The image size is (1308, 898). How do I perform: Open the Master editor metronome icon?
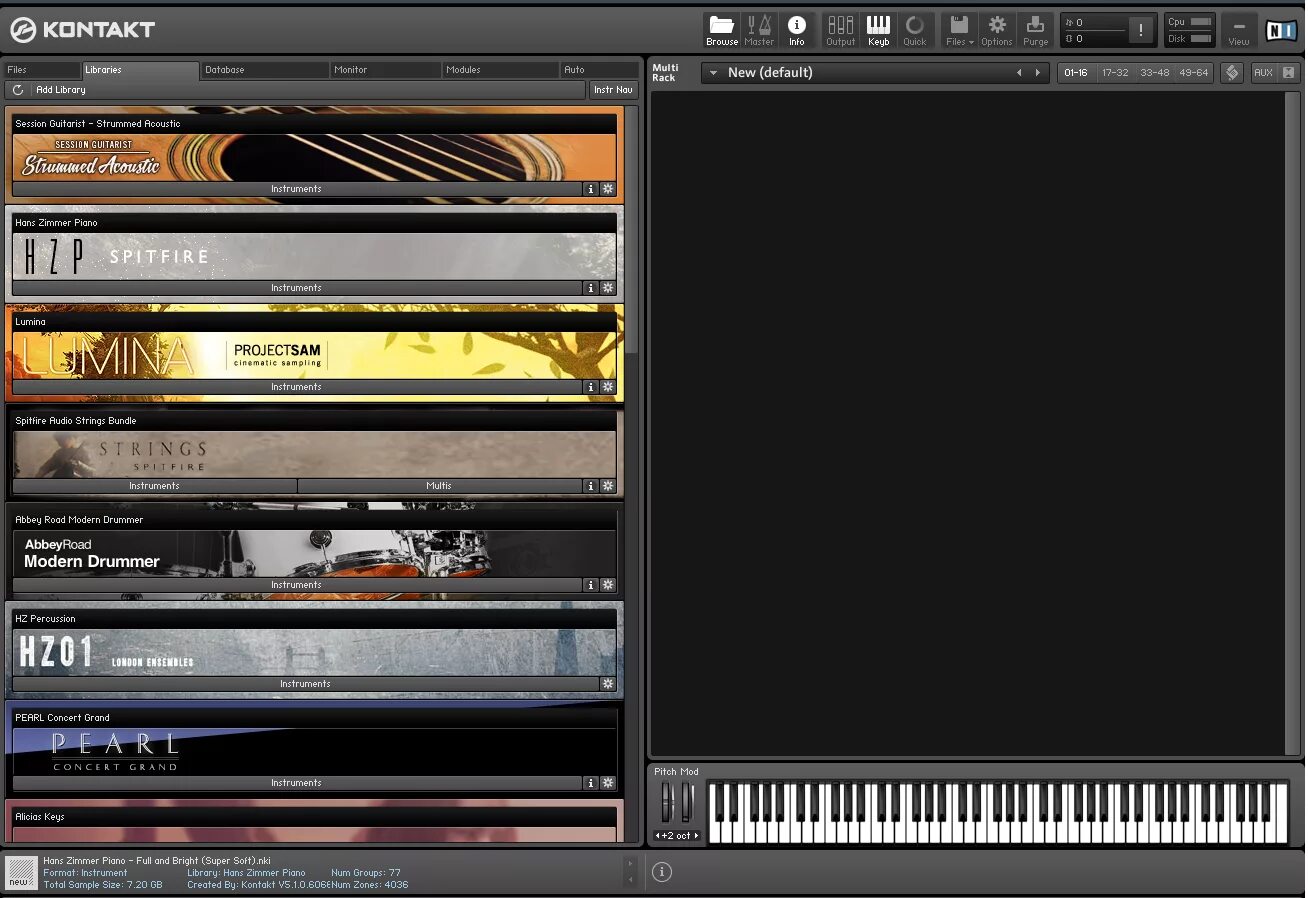(x=759, y=30)
